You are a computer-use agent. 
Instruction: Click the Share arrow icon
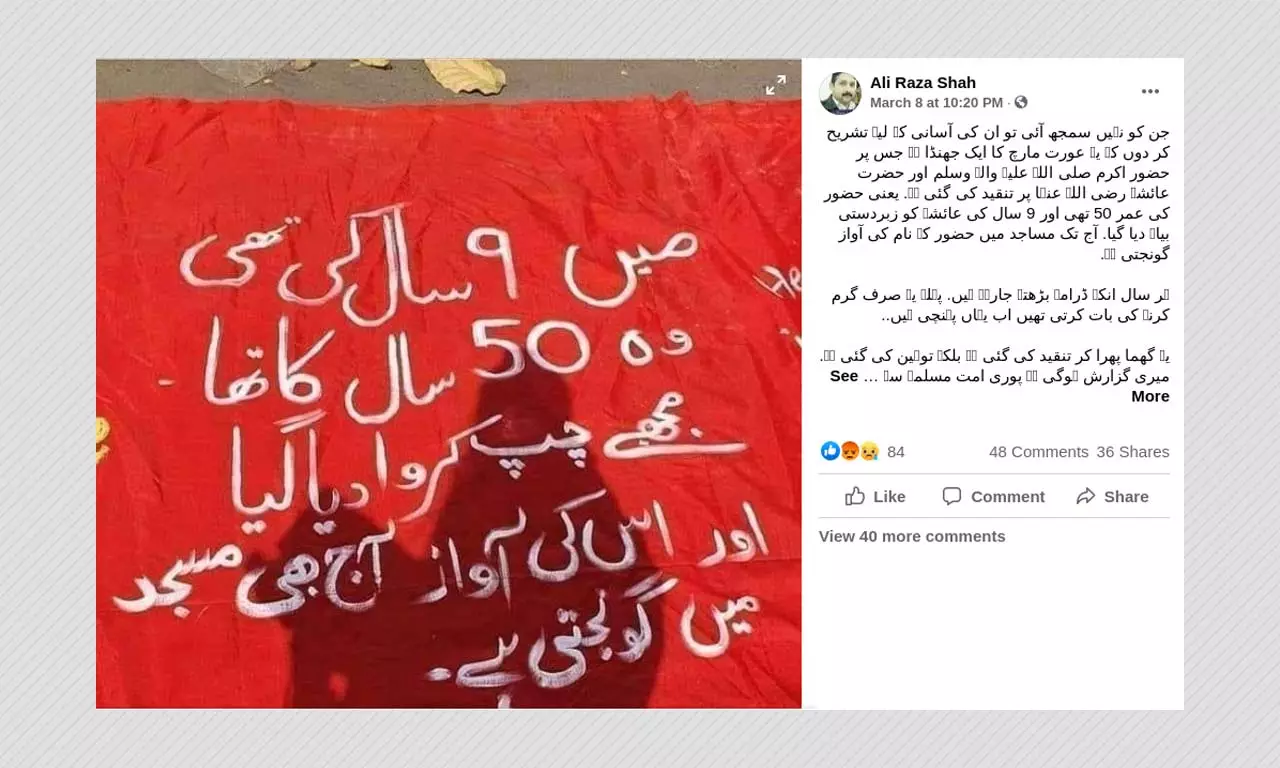(x=1086, y=496)
